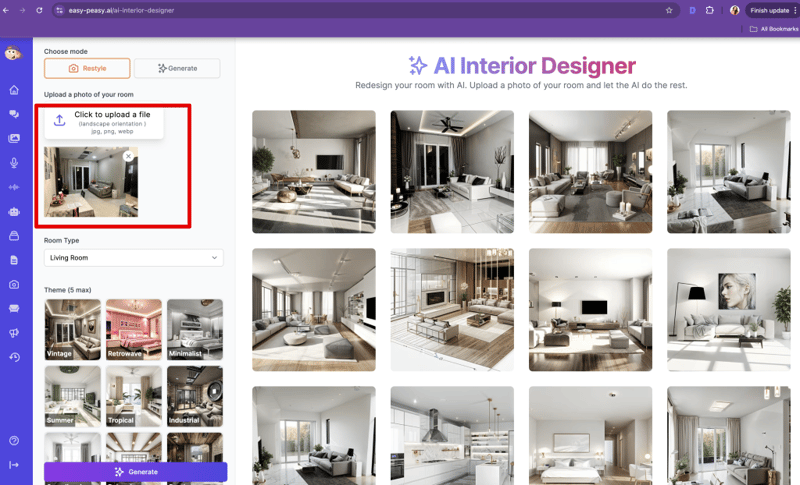Open the All Bookmarks folder
The height and width of the screenshot is (485, 800).
[773, 29]
